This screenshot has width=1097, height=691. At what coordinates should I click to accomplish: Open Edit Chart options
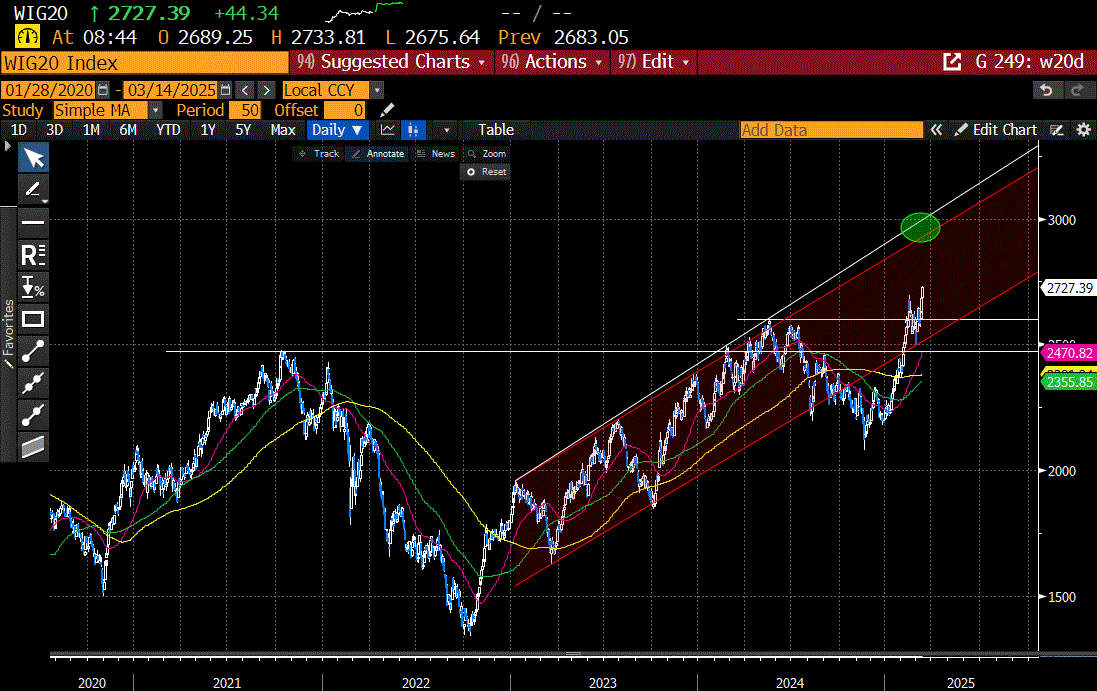point(996,130)
